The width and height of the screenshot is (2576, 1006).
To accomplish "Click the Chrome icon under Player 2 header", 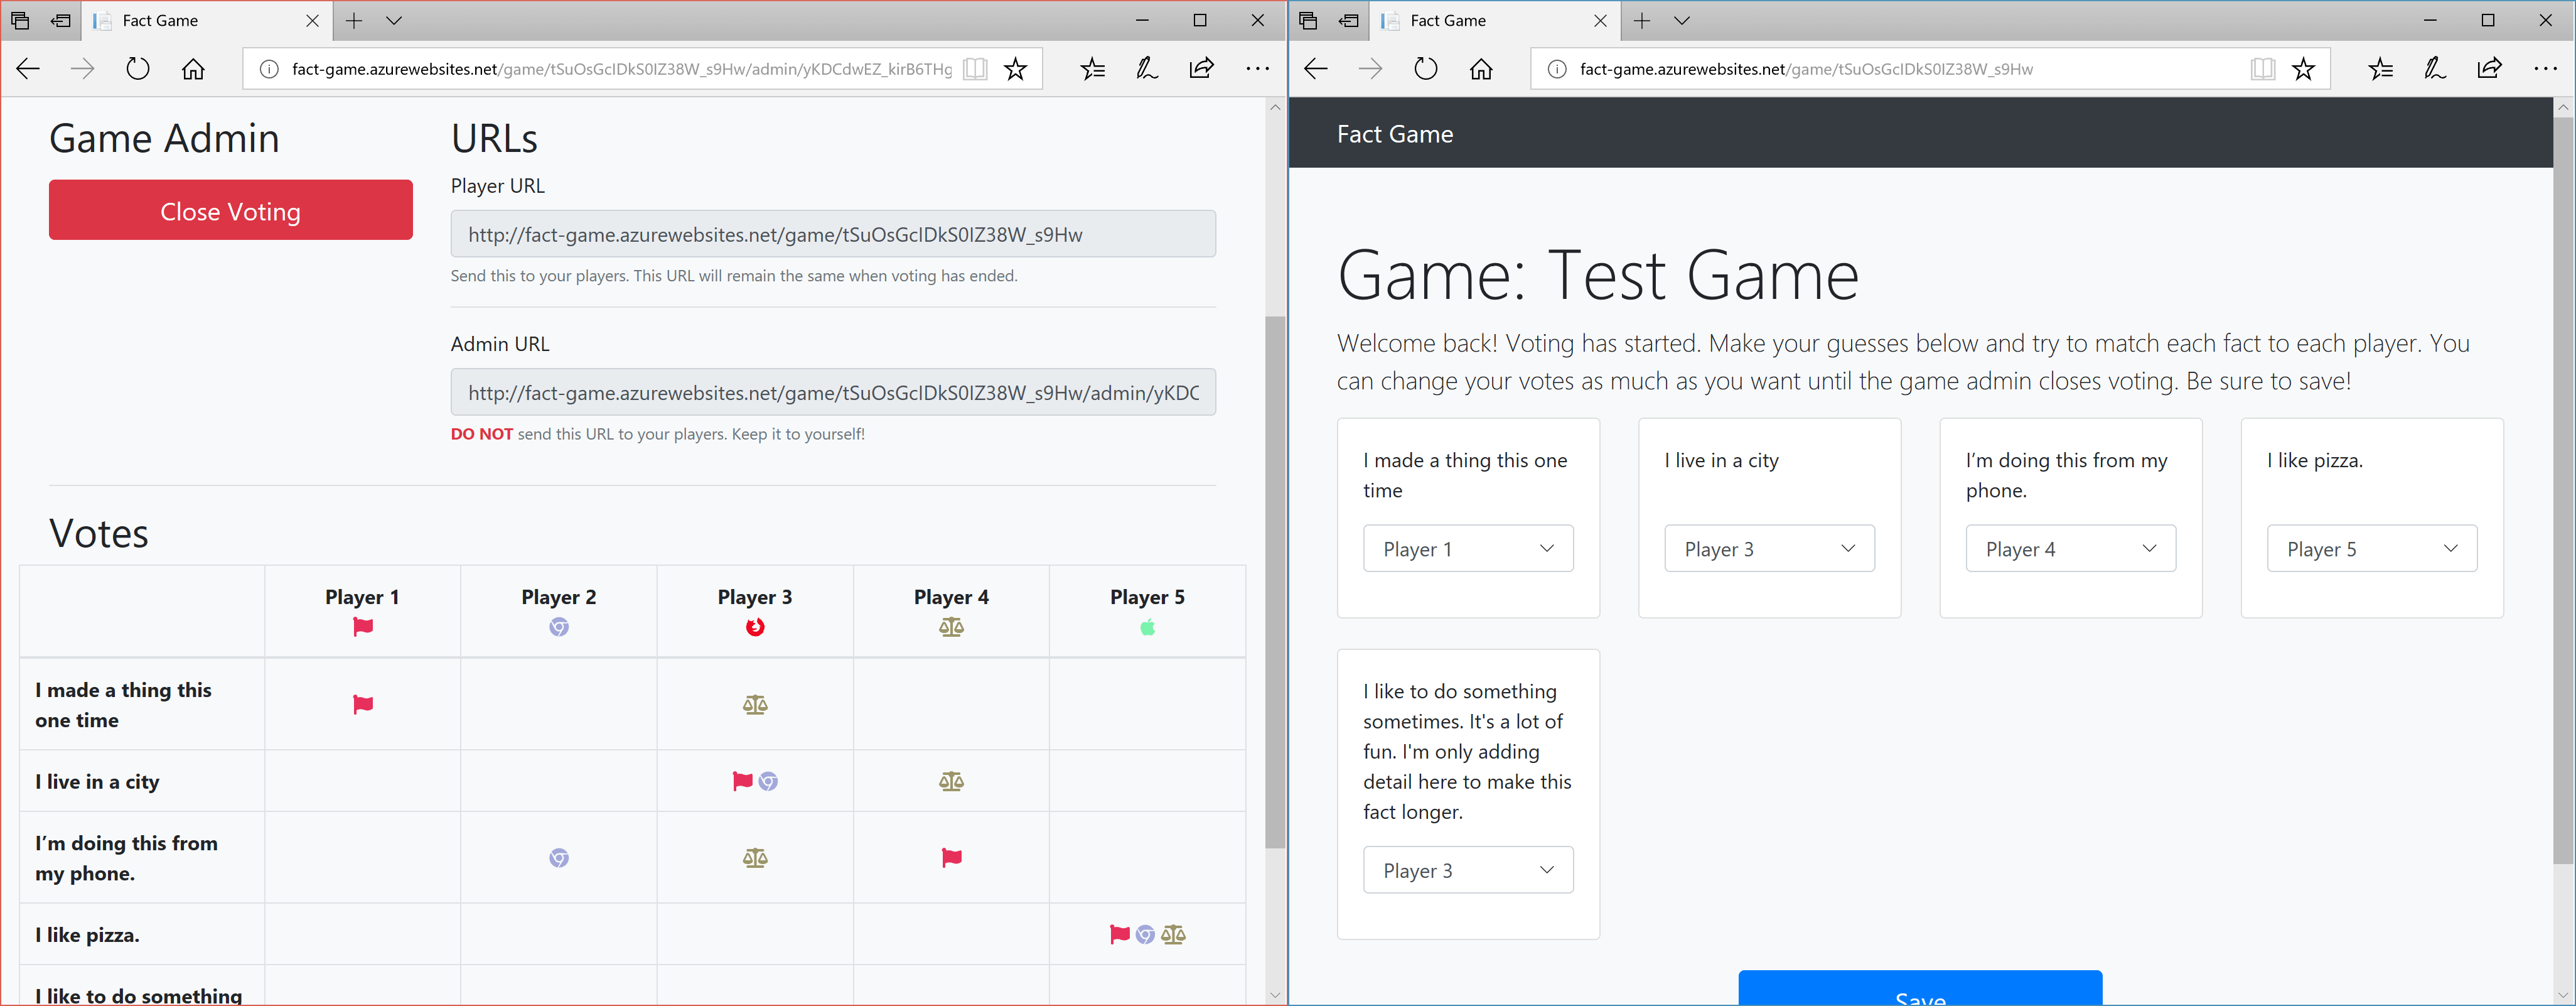I will pyautogui.click(x=559, y=627).
